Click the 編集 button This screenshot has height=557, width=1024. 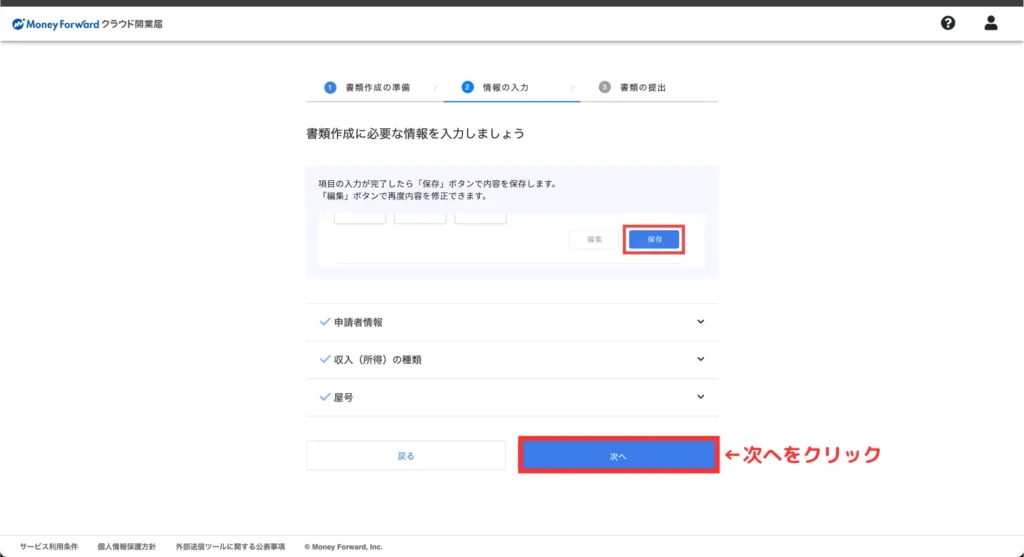[594, 240]
